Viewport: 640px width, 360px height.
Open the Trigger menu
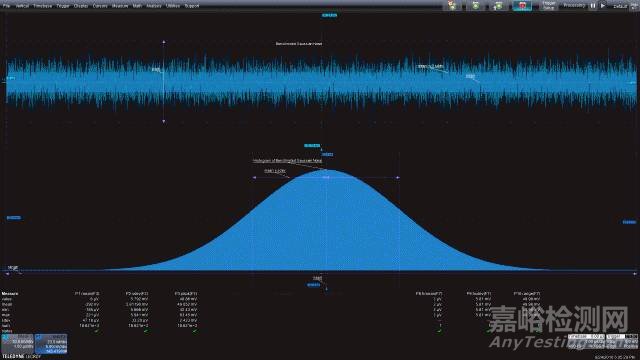click(x=63, y=6)
